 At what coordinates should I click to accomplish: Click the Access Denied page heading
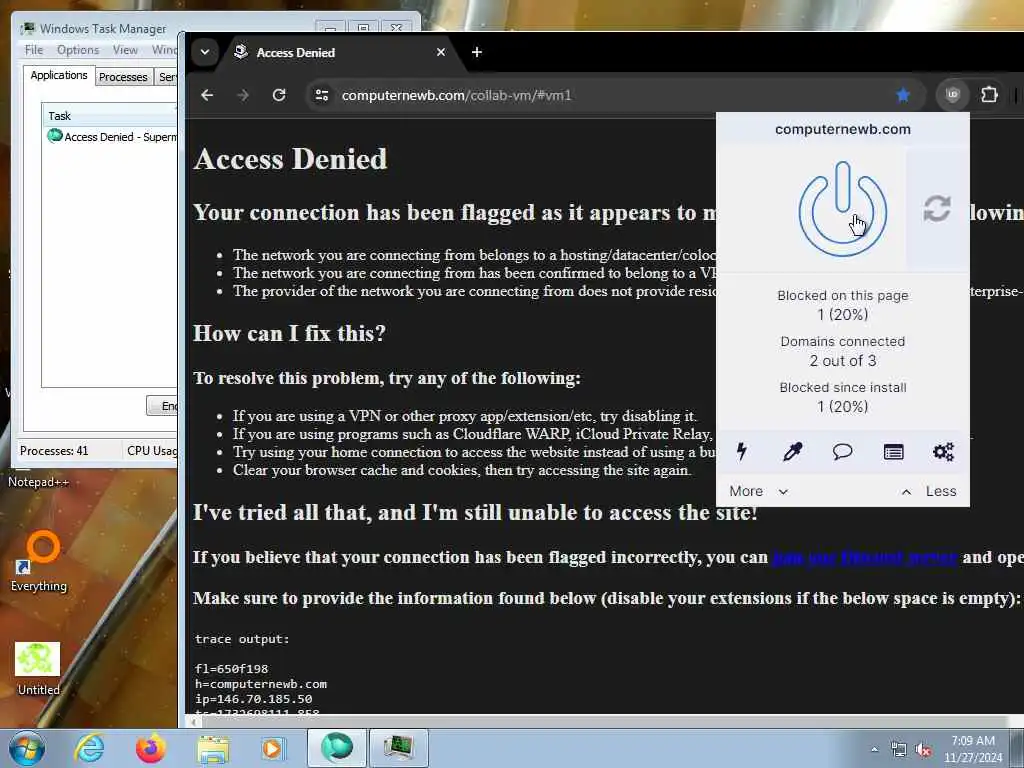pos(291,159)
